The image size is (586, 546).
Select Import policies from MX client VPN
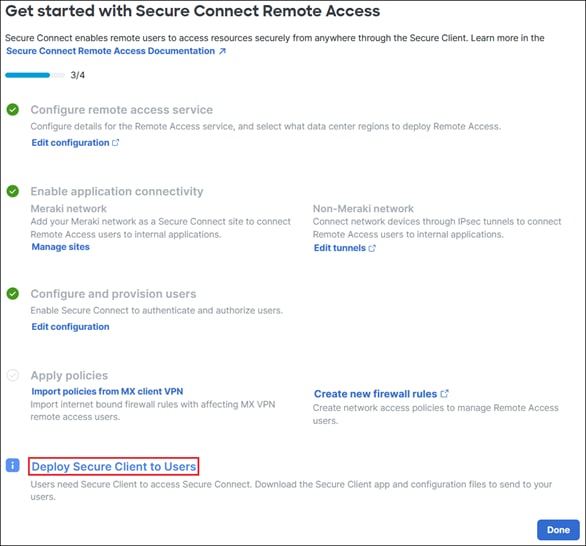click(x=107, y=391)
